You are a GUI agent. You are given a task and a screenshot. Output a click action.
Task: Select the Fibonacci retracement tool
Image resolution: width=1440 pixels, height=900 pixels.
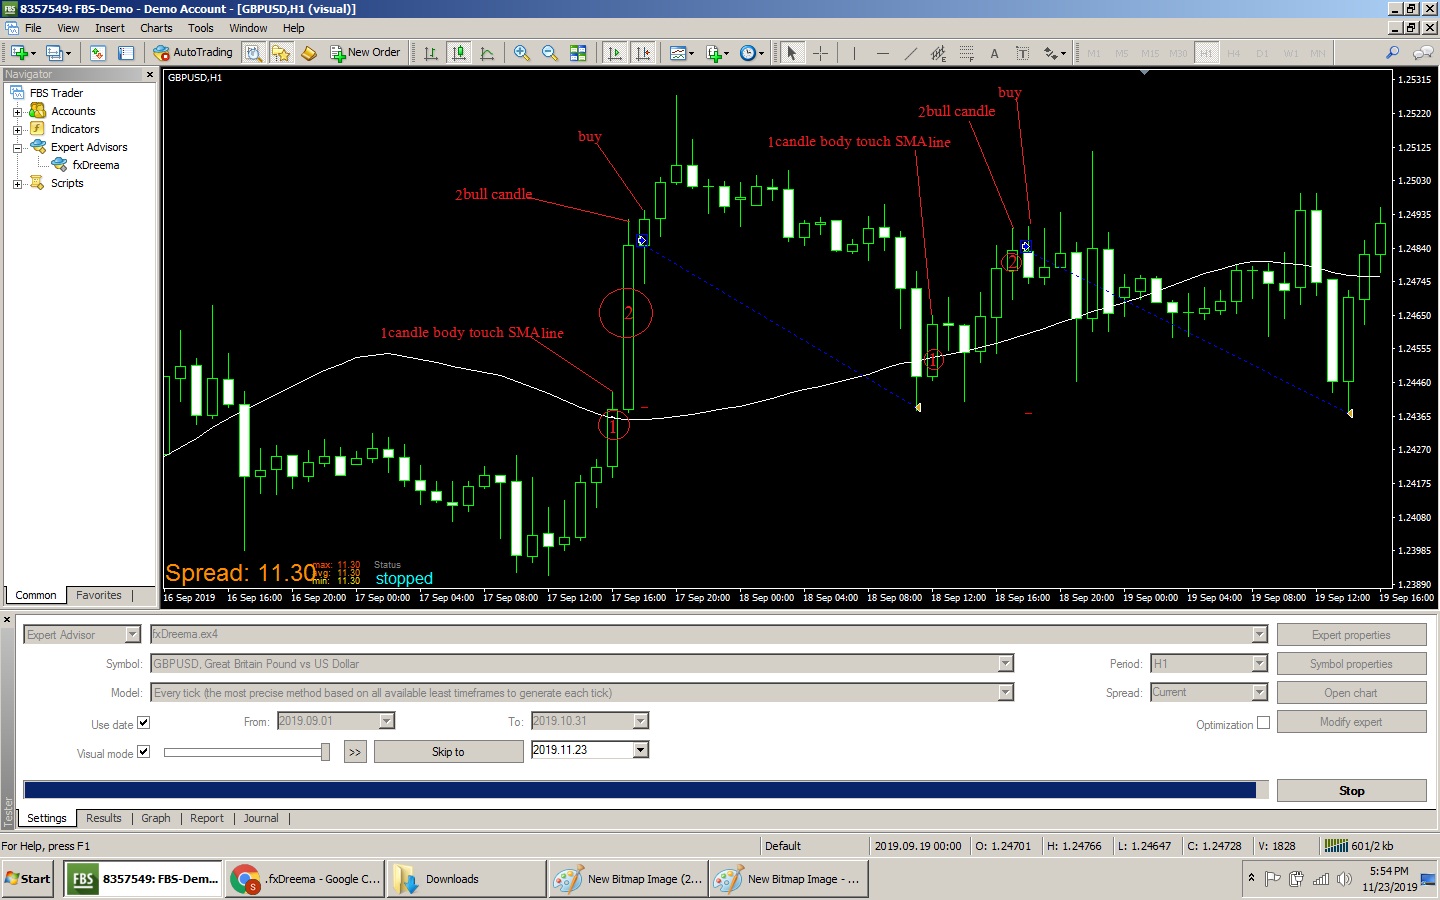coord(966,53)
